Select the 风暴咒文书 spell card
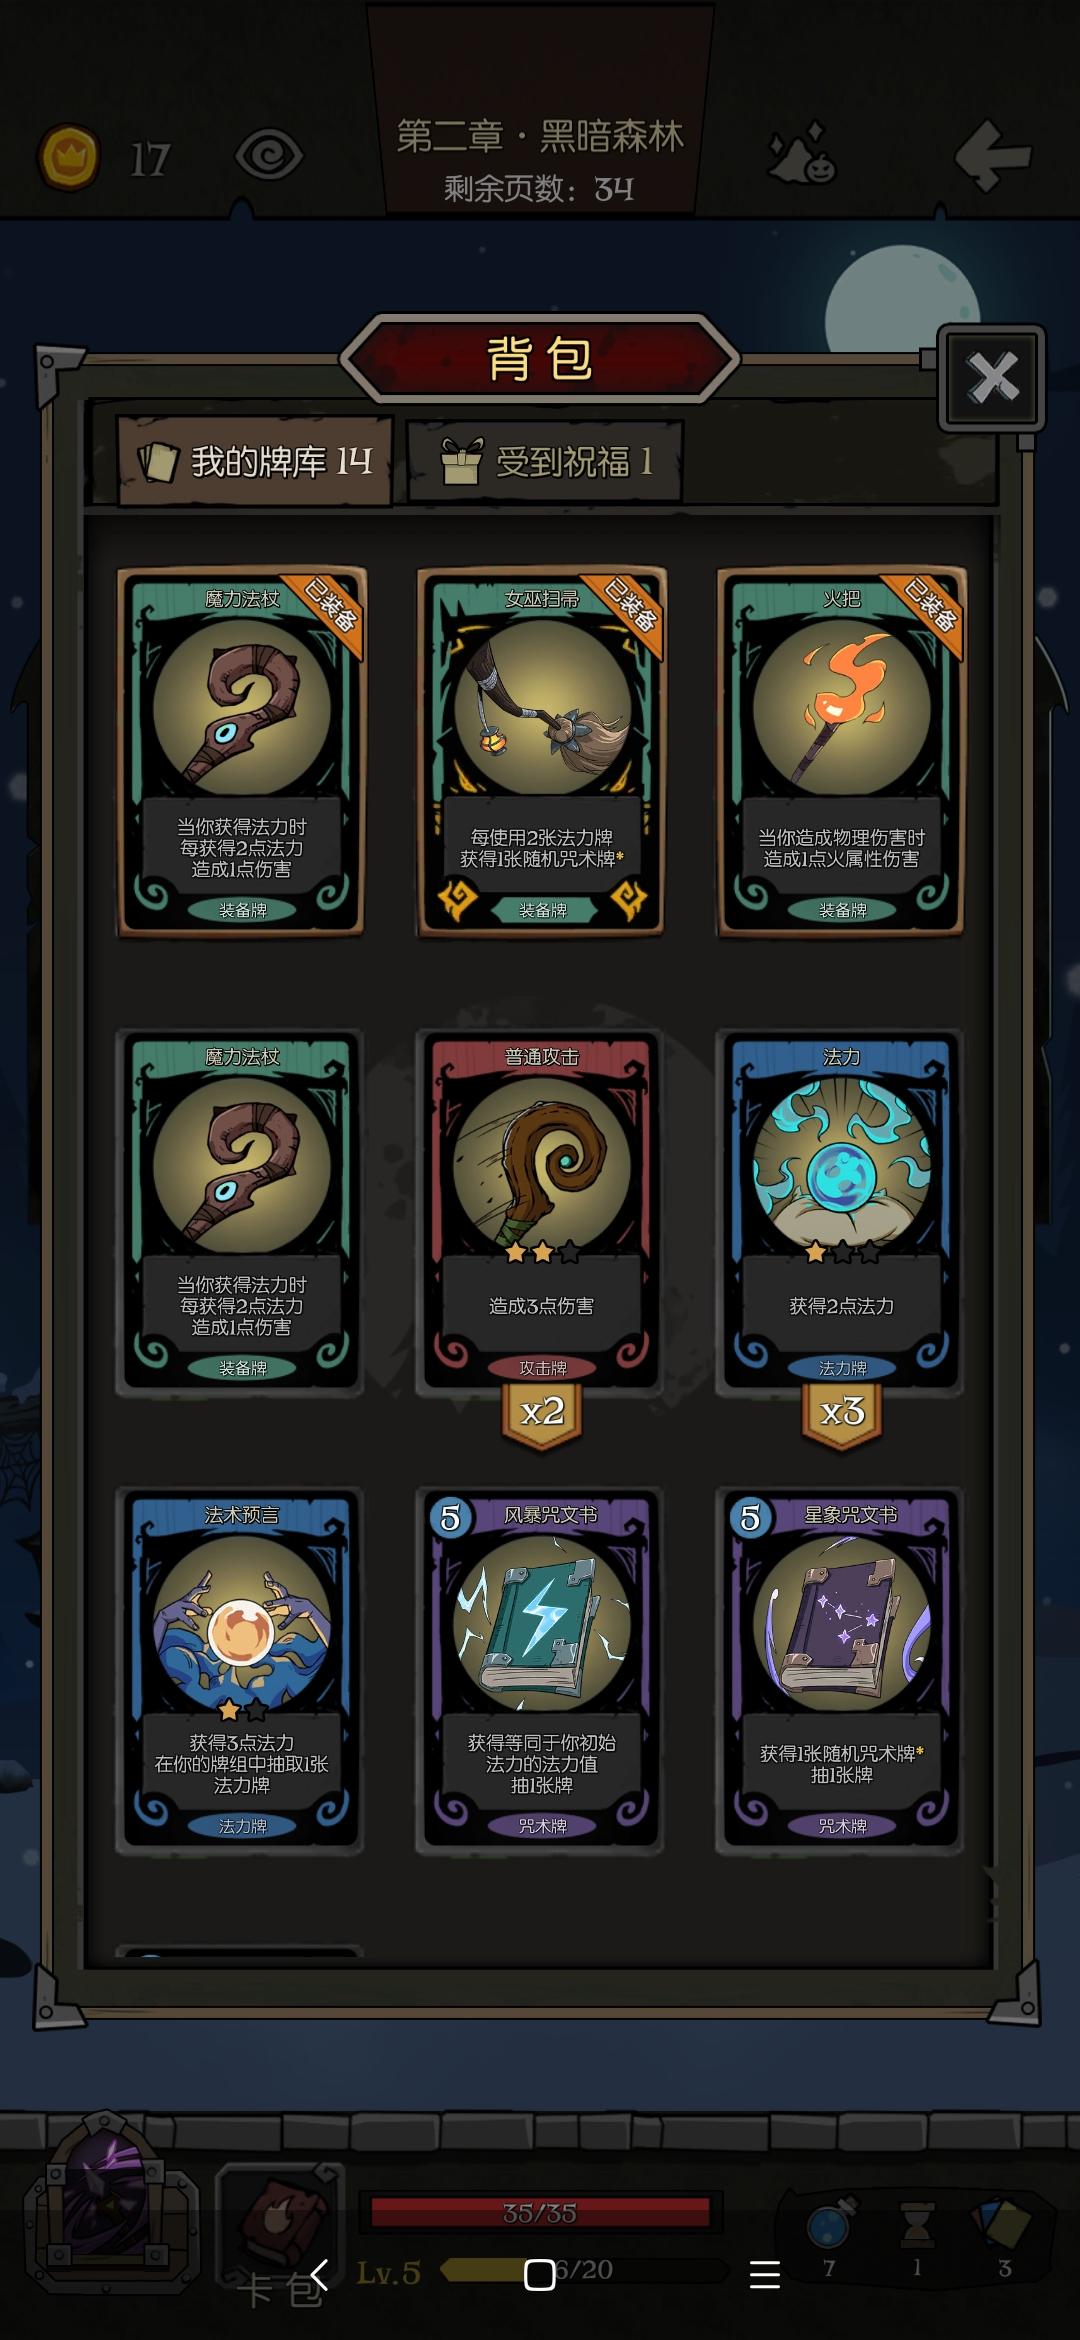The image size is (1080, 2340). tap(541, 1669)
